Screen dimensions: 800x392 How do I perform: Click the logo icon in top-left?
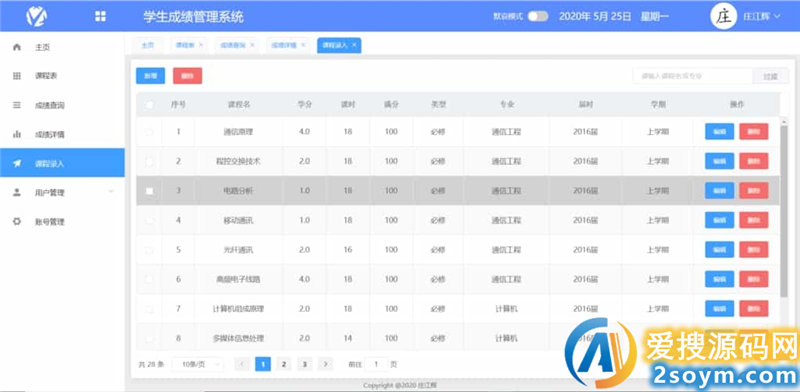coord(37,16)
